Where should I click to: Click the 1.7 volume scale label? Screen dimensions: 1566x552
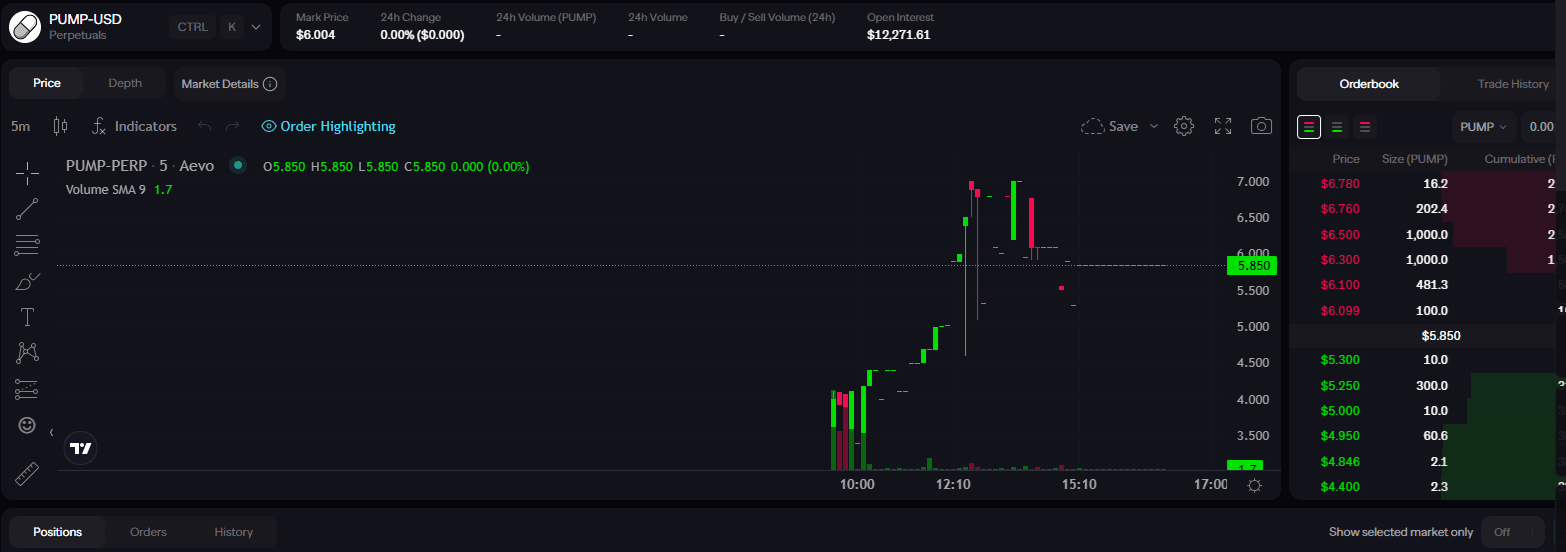[x=1246, y=467]
